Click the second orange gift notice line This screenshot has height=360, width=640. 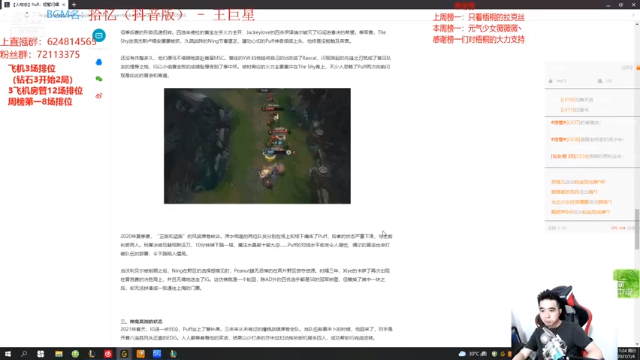[574, 192]
